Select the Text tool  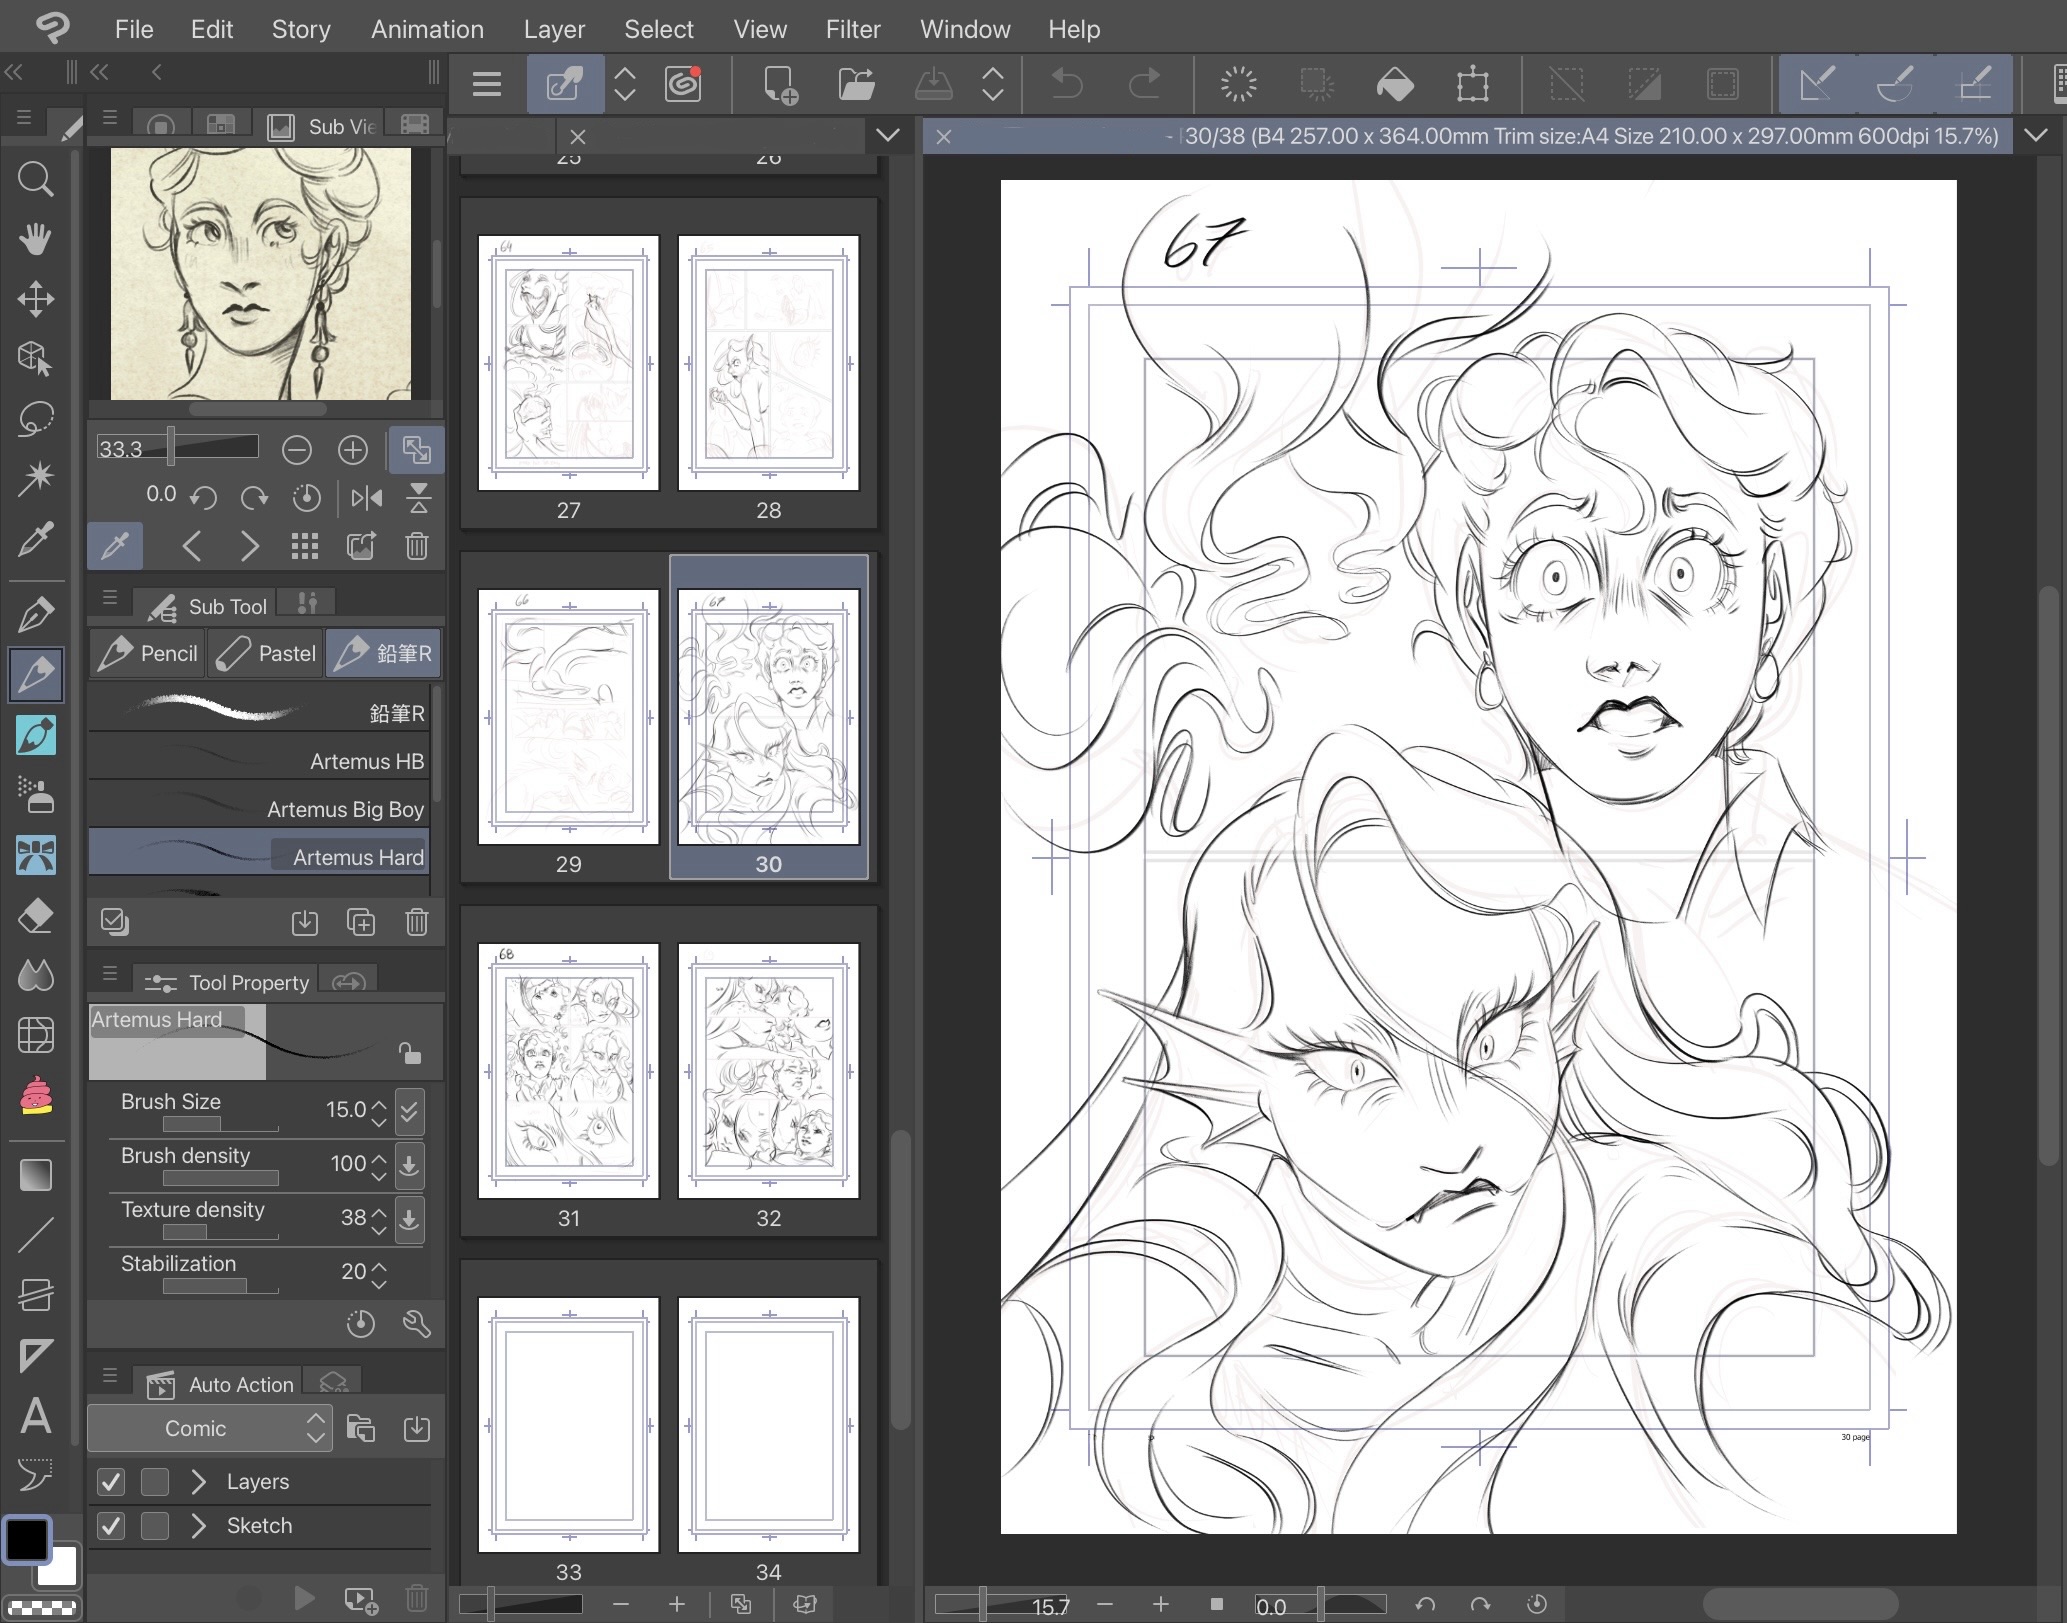[36, 1416]
